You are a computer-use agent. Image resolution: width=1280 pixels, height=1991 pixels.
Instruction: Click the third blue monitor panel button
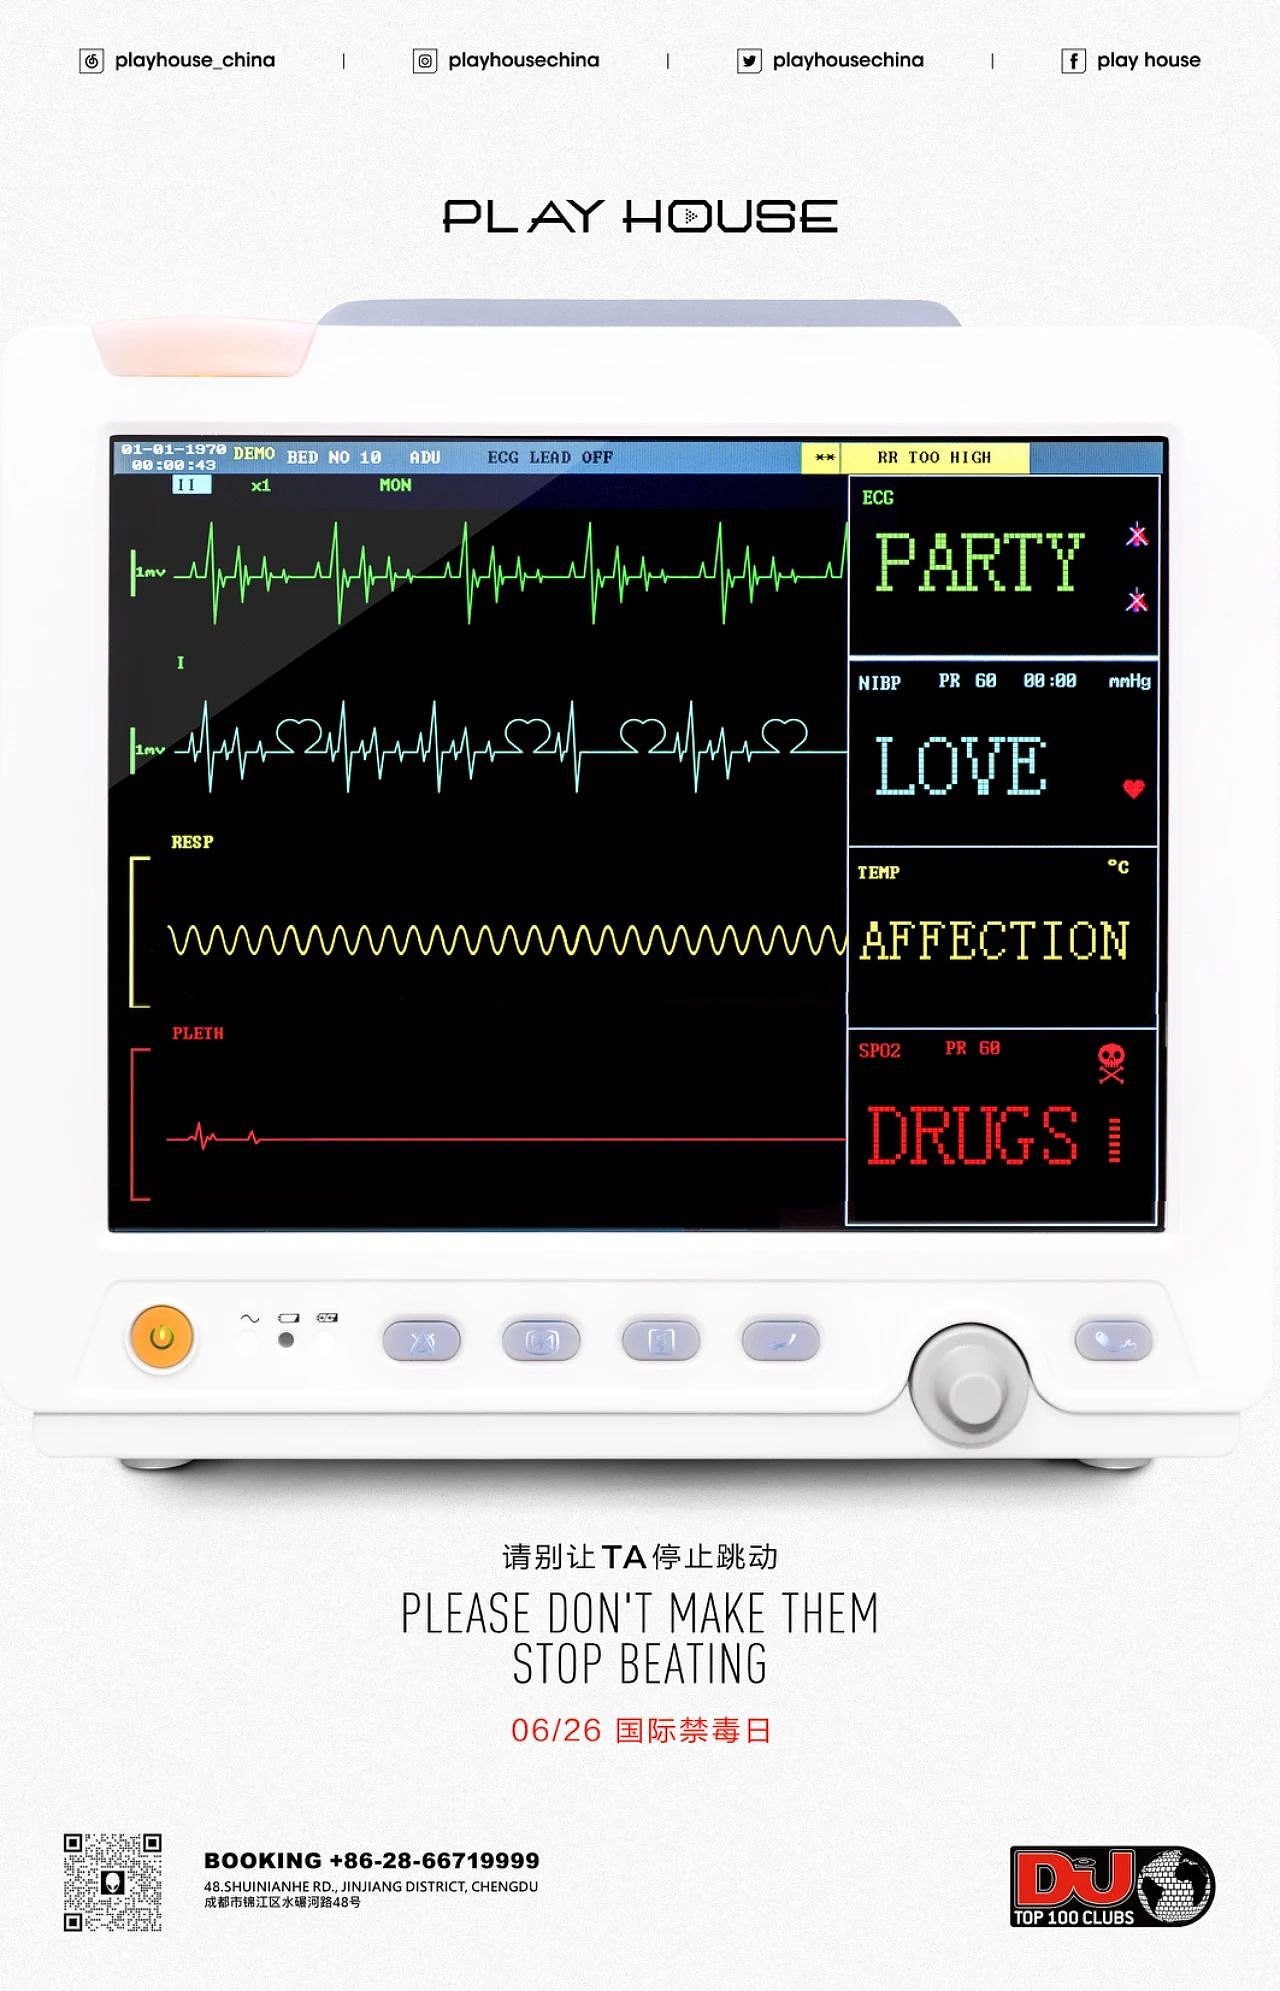click(660, 1341)
